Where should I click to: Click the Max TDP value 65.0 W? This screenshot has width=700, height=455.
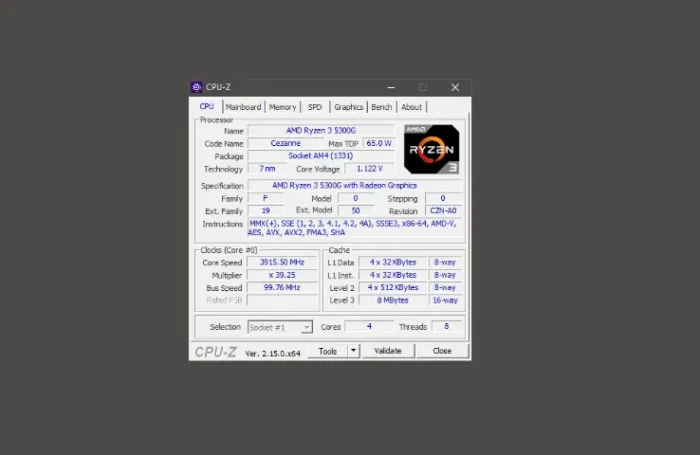pyautogui.click(x=379, y=143)
